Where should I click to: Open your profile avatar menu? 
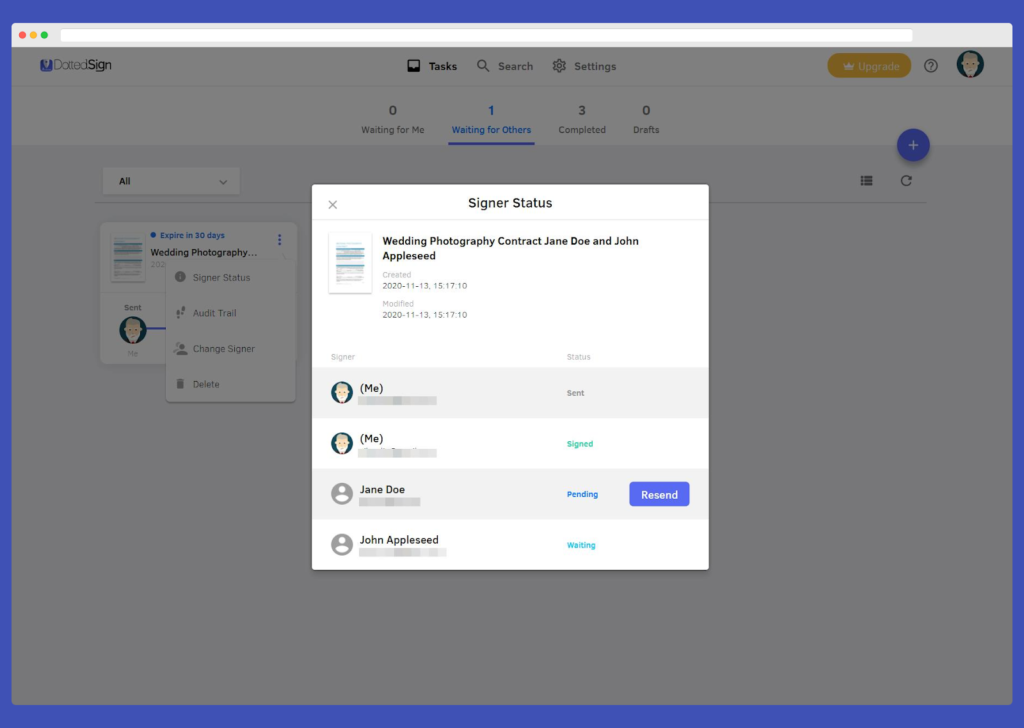click(x=969, y=64)
